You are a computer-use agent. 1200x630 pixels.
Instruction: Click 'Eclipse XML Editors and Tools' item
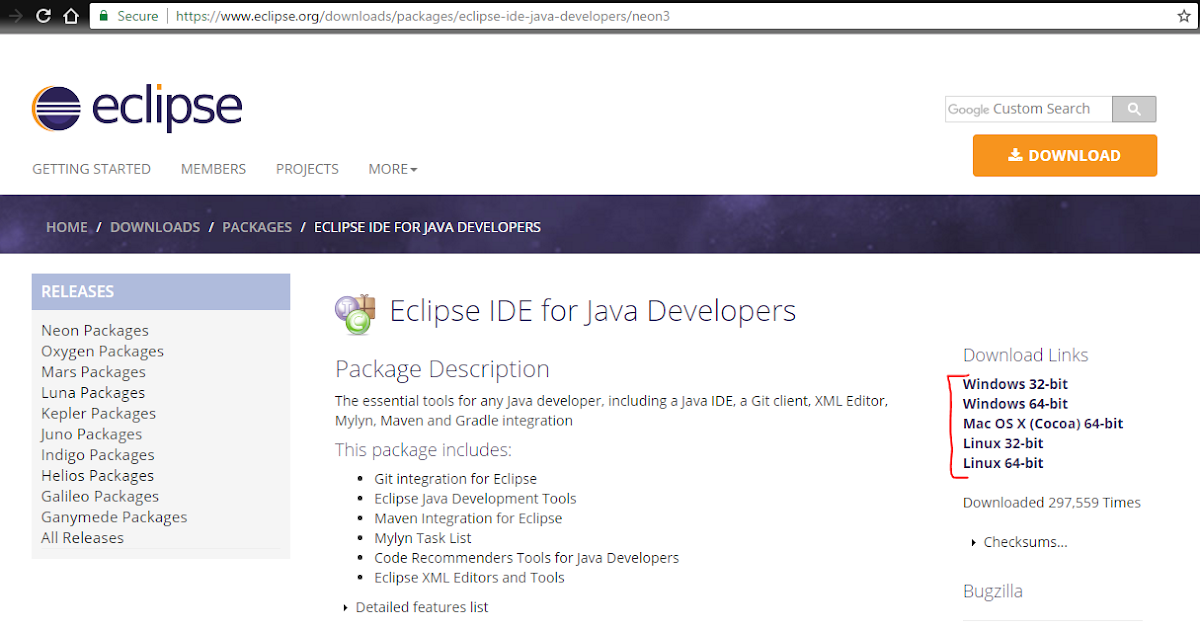coord(469,578)
